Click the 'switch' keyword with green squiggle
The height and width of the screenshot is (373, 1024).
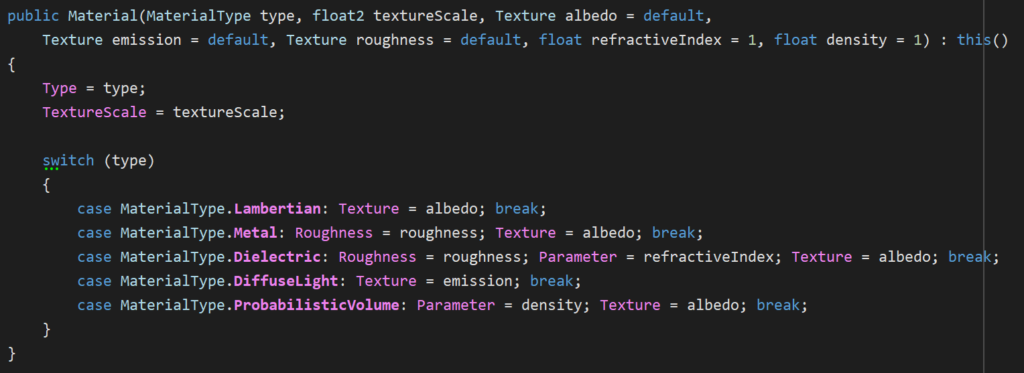[69, 161]
